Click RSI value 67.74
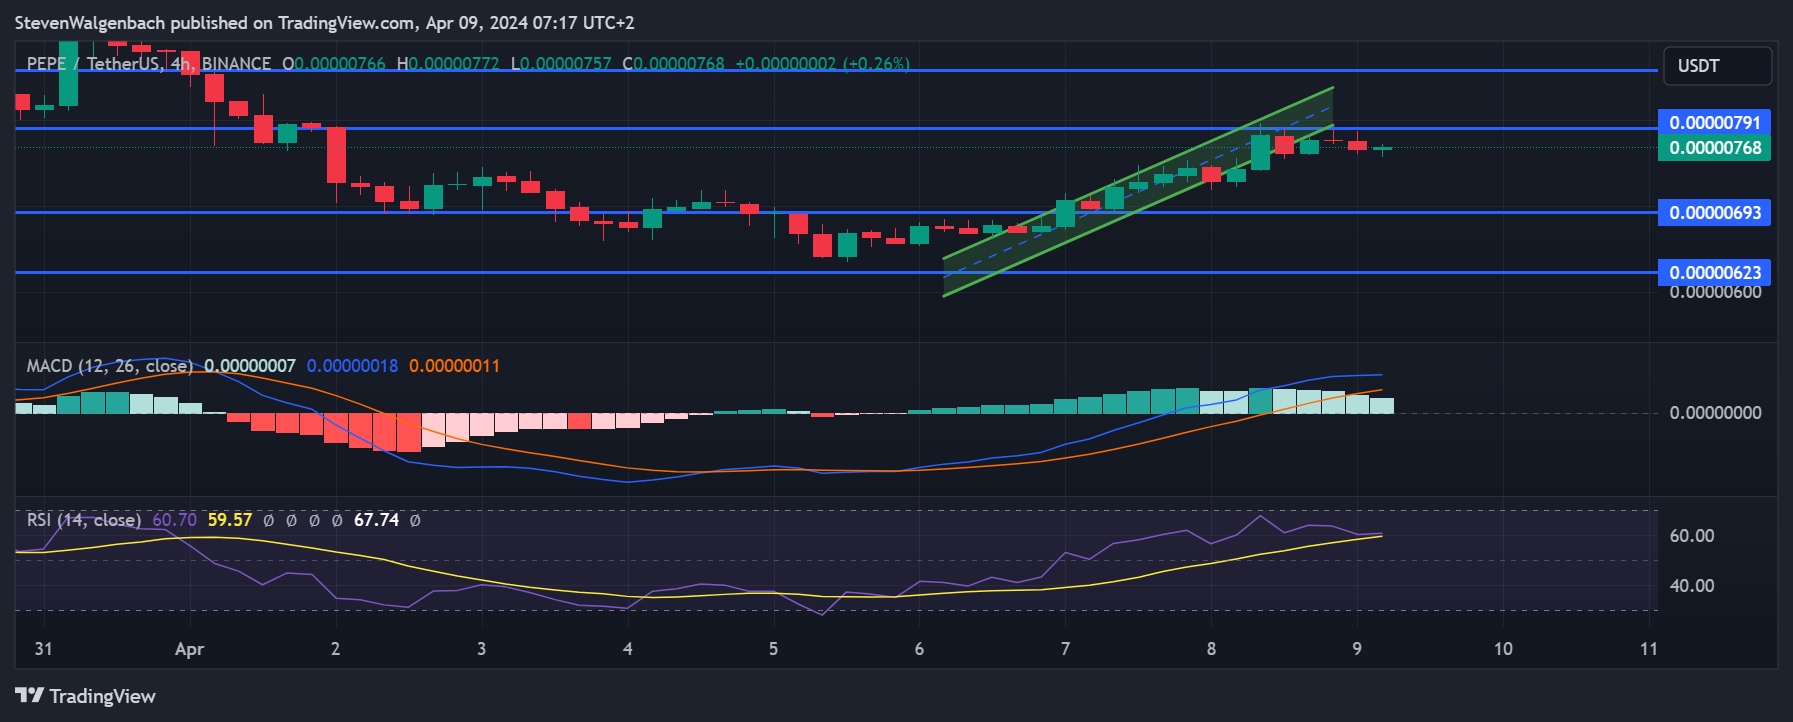1793x722 pixels. (x=376, y=520)
